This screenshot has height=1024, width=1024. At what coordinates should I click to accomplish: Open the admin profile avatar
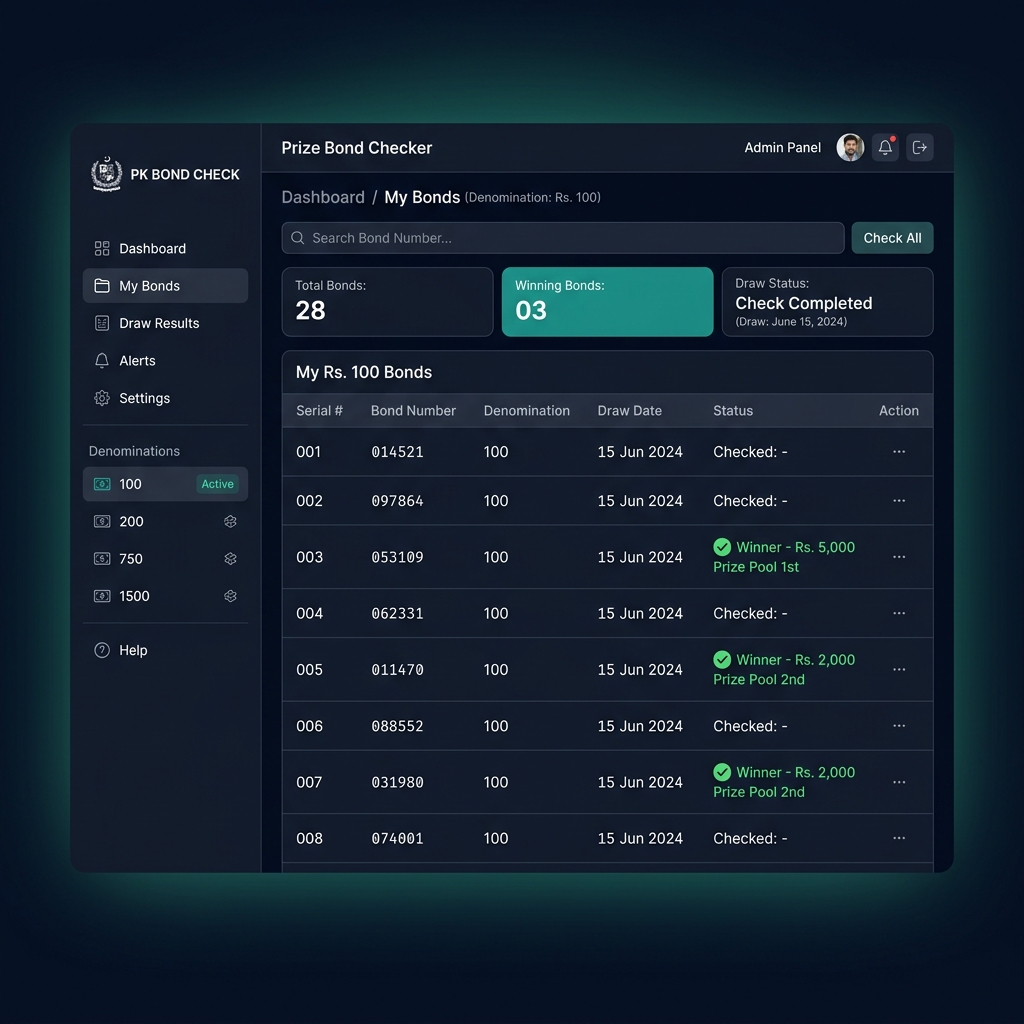click(x=850, y=148)
